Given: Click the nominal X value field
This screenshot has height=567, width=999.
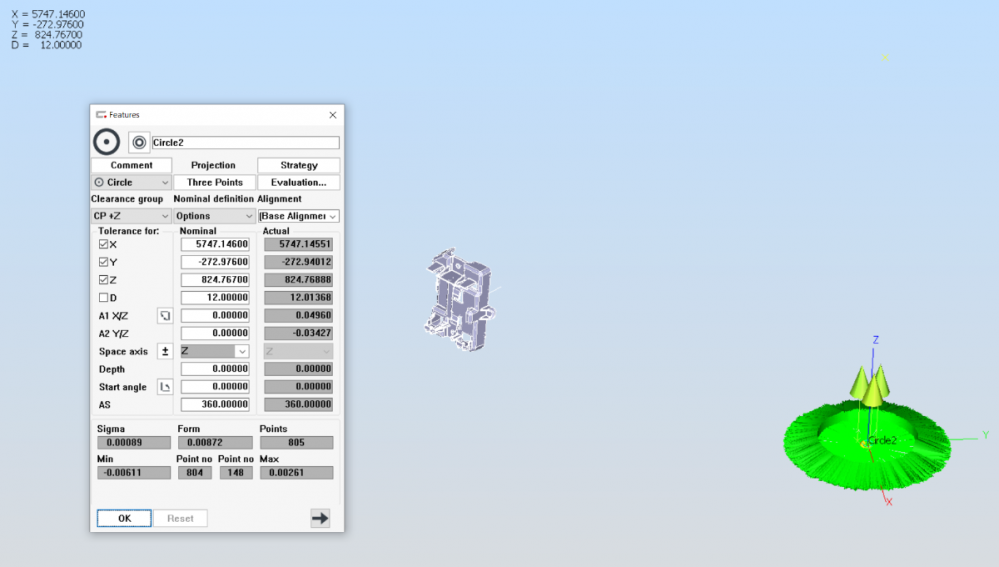Looking at the screenshot, I should point(215,244).
